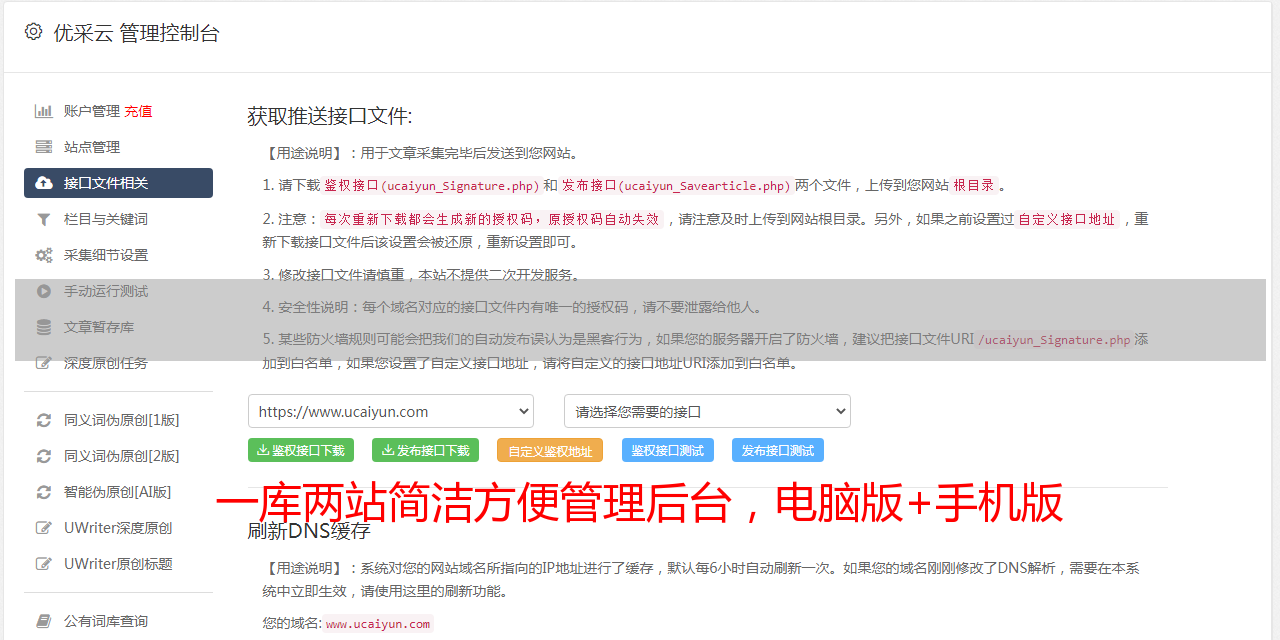Viewport: 1280px width, 640px height.
Task: Open 智能伪原创[AI版]
Action: coord(118,492)
